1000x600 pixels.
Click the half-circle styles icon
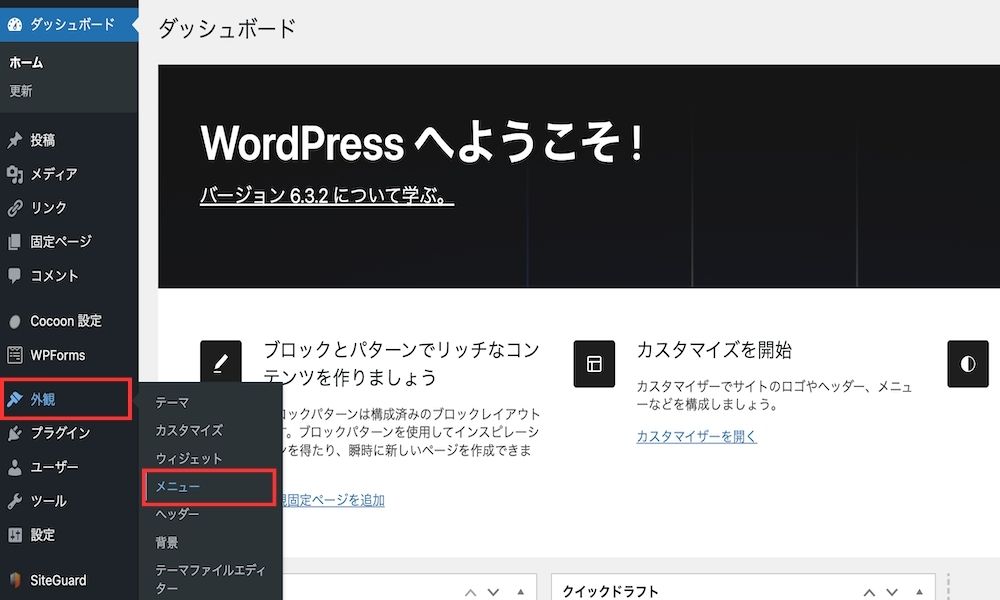pyautogui.click(x=967, y=363)
